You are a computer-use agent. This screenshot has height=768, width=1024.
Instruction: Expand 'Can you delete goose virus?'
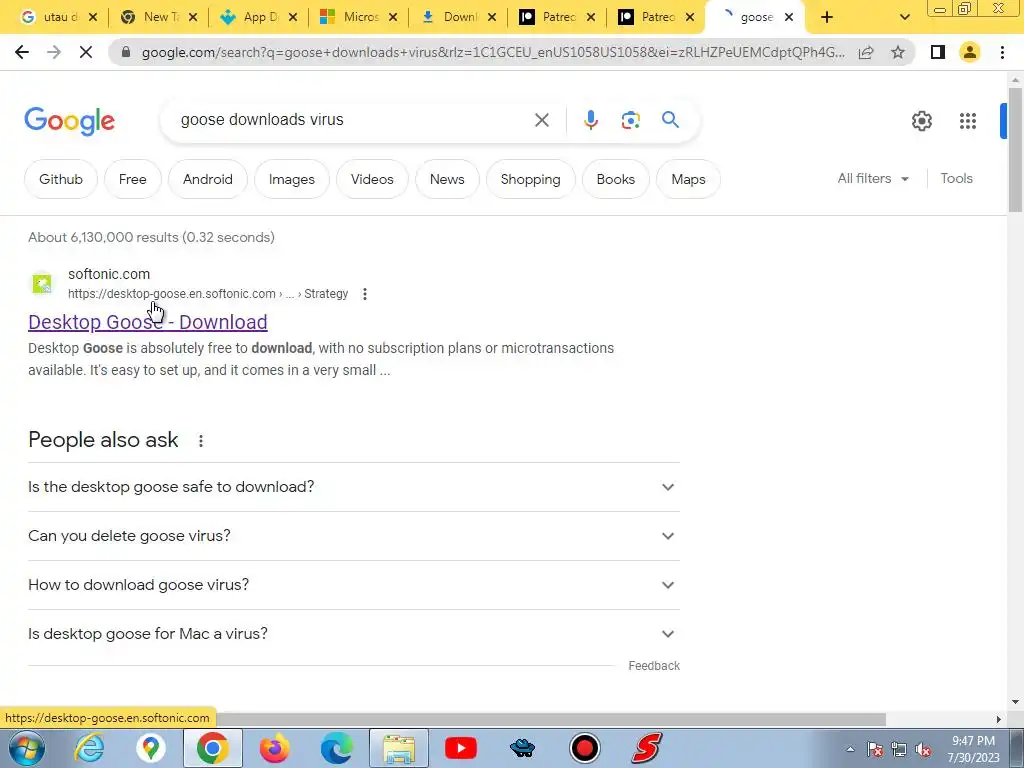pos(354,536)
